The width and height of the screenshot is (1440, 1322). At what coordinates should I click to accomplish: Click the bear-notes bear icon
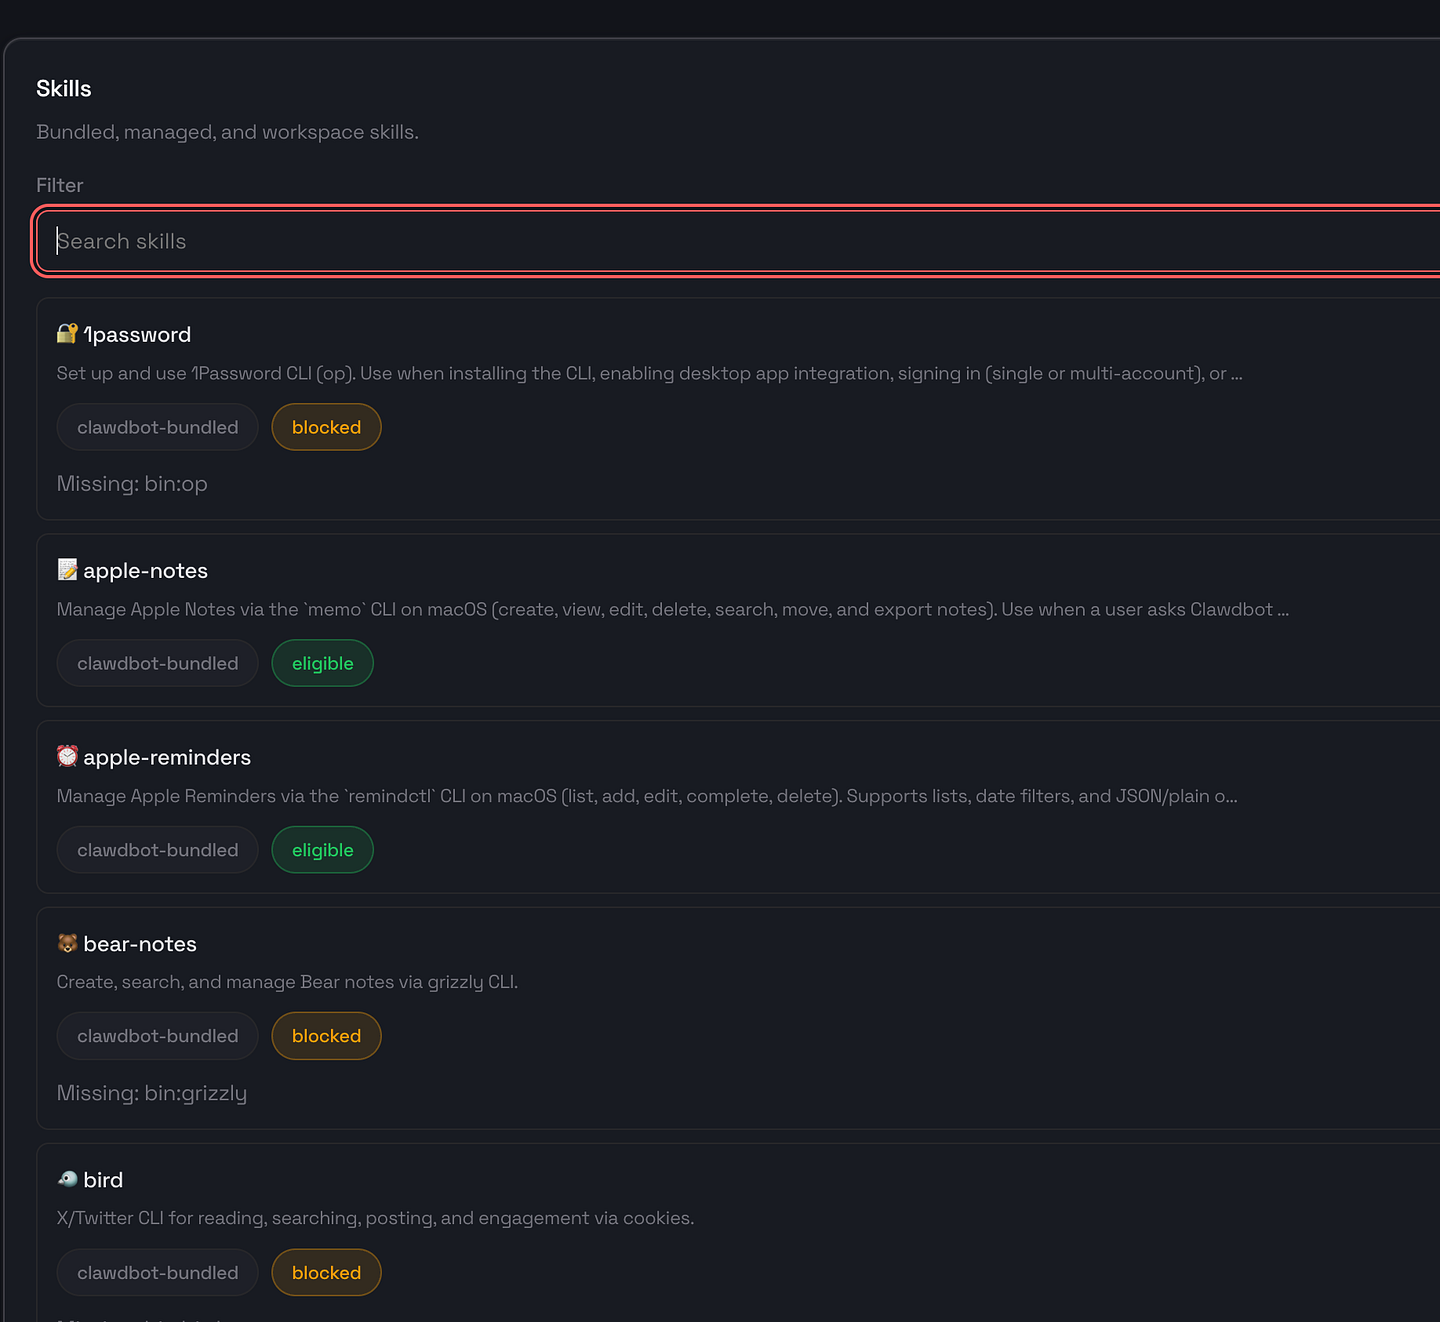67,943
